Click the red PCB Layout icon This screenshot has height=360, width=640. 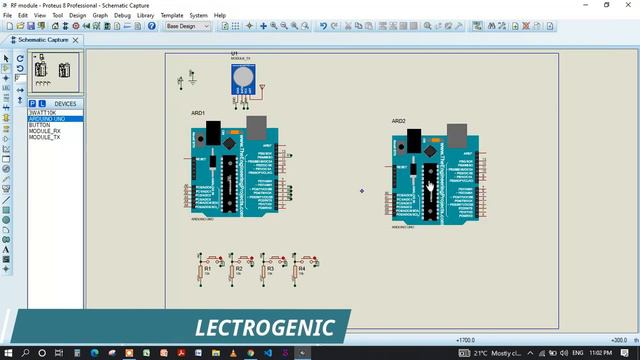click(x=76, y=26)
